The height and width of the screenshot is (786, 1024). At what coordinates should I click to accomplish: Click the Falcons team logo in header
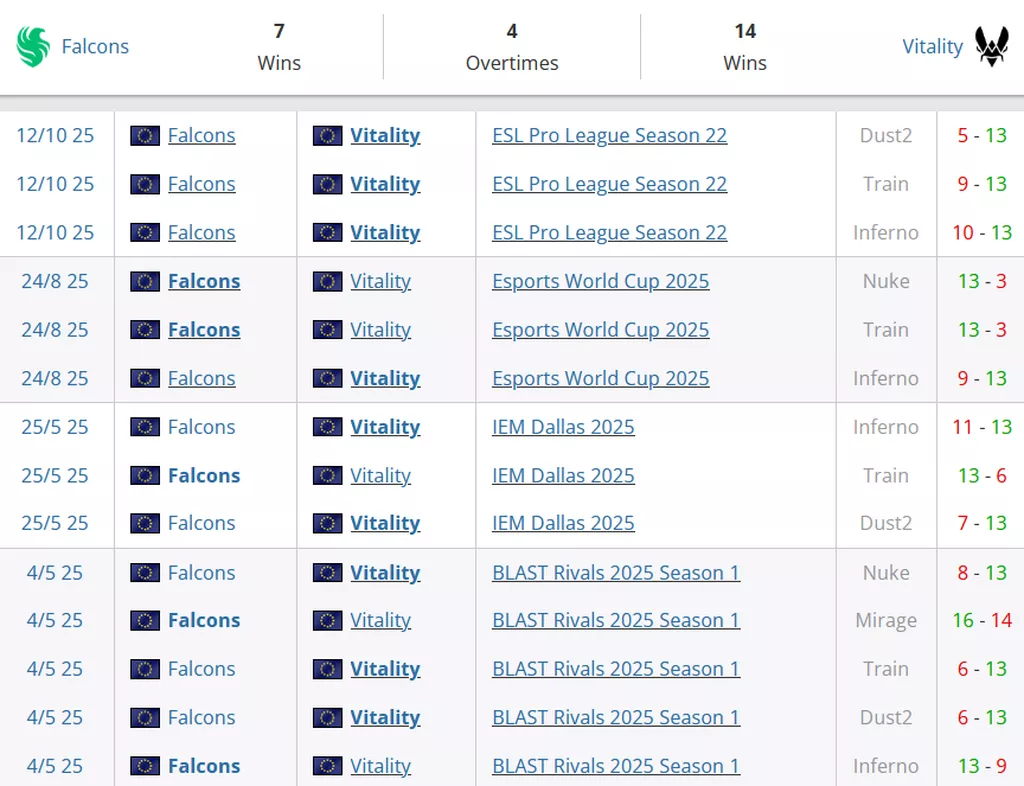point(33,47)
